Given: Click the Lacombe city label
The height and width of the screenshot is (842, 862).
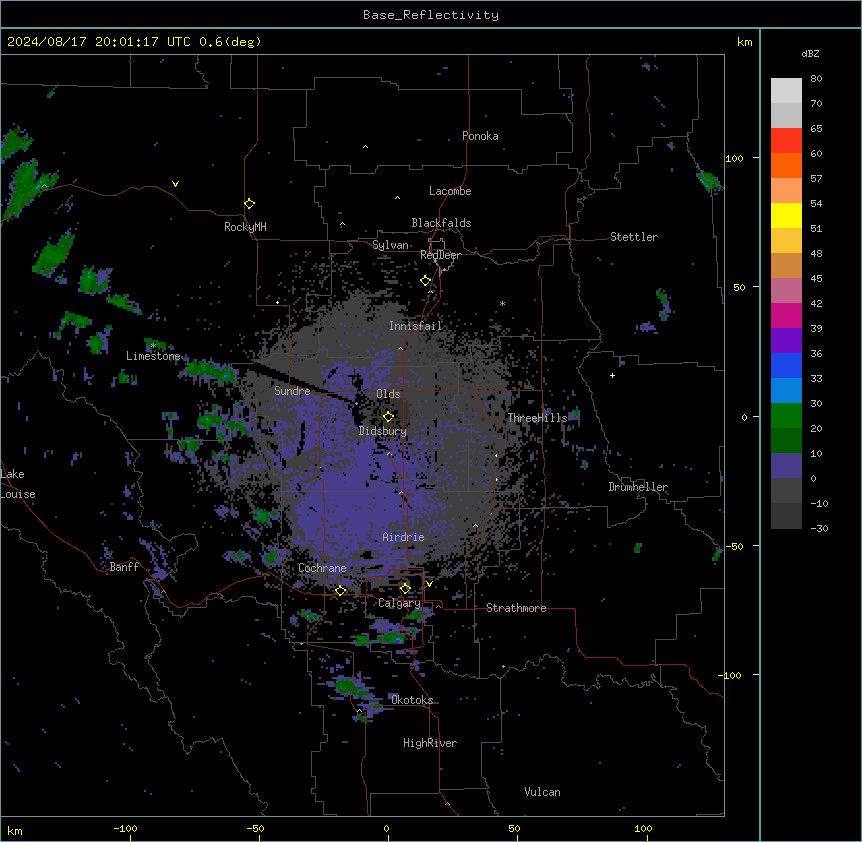Looking at the screenshot, I should 450,191.
